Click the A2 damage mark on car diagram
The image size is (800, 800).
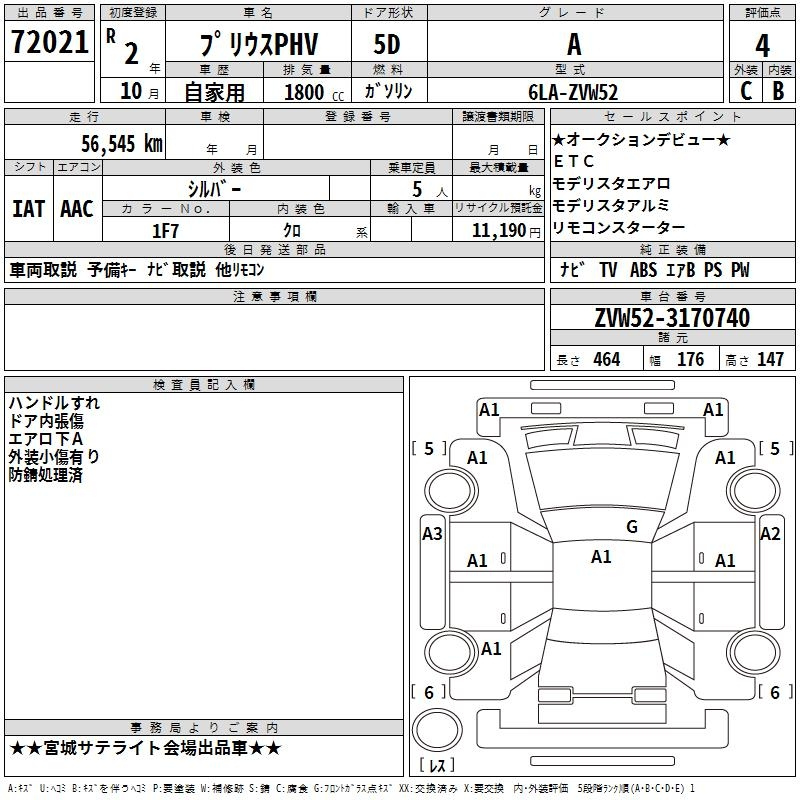[x=769, y=534]
